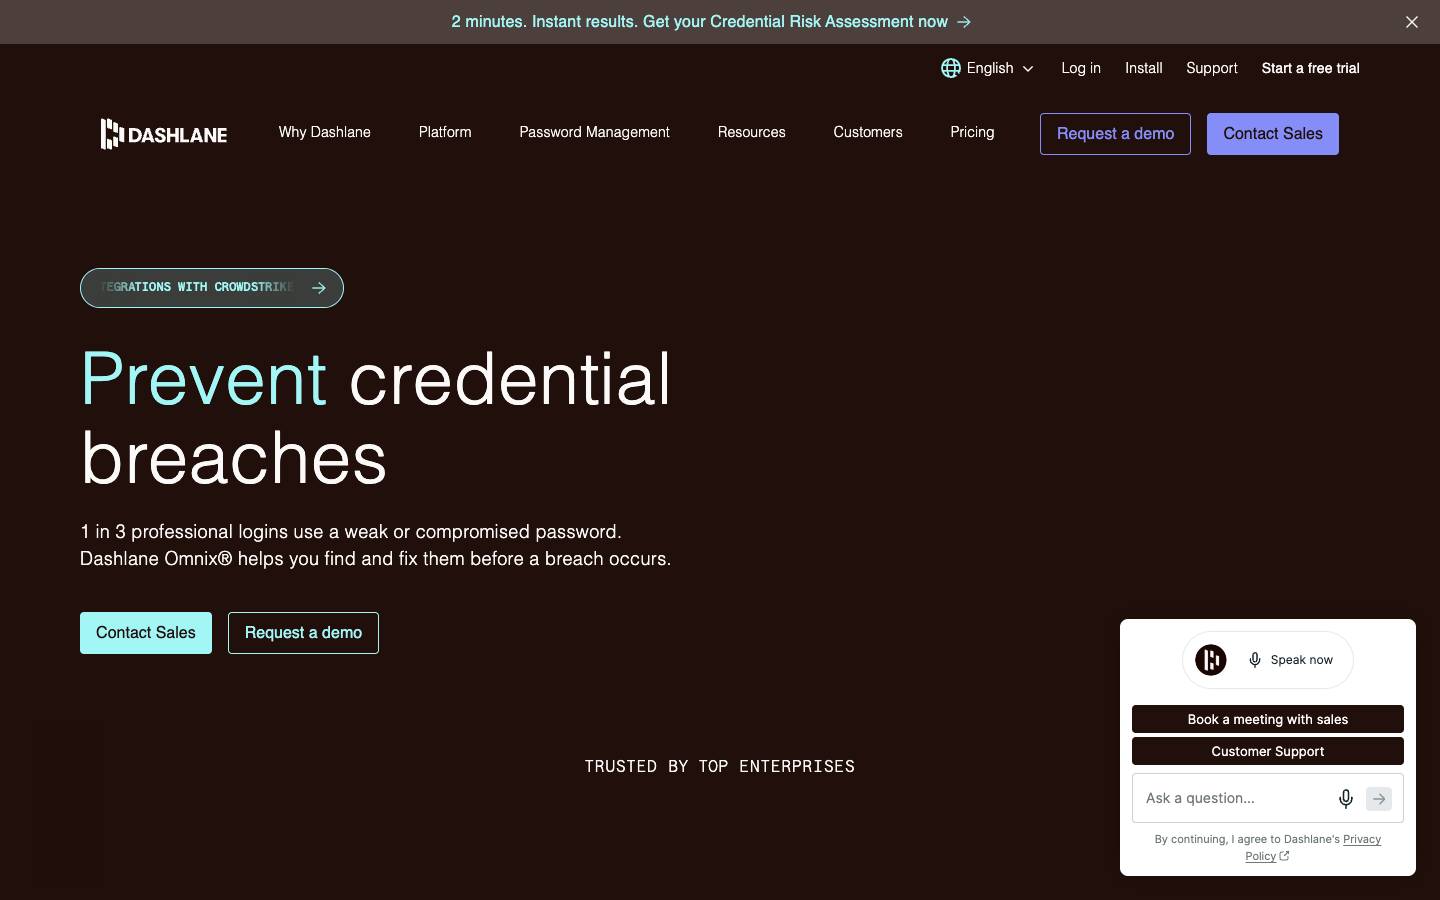Viewport: 1440px width, 900px height.
Task: Click the Prevent credential breaches headline
Action: [376, 418]
